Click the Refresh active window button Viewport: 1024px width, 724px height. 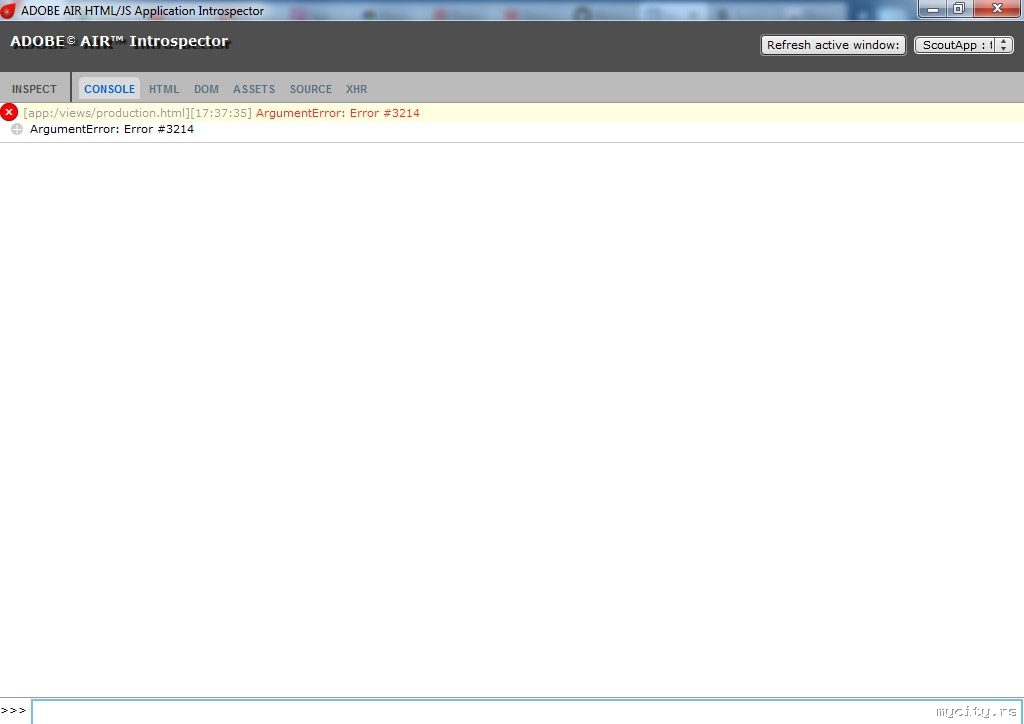(x=833, y=45)
